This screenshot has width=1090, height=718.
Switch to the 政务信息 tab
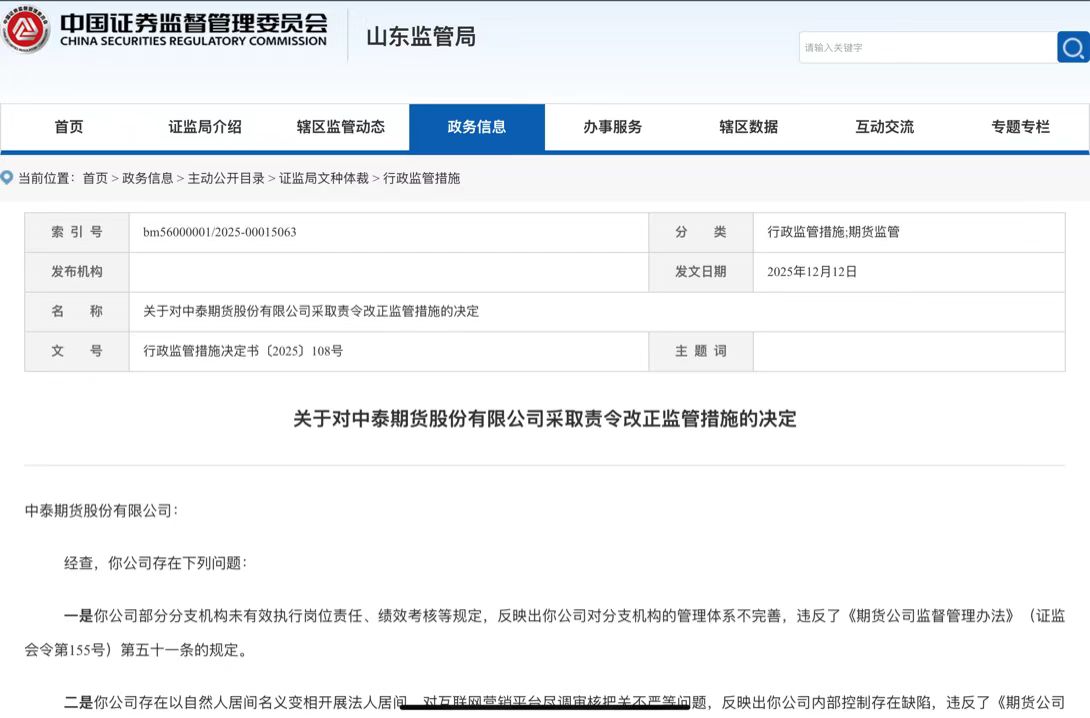click(x=477, y=127)
